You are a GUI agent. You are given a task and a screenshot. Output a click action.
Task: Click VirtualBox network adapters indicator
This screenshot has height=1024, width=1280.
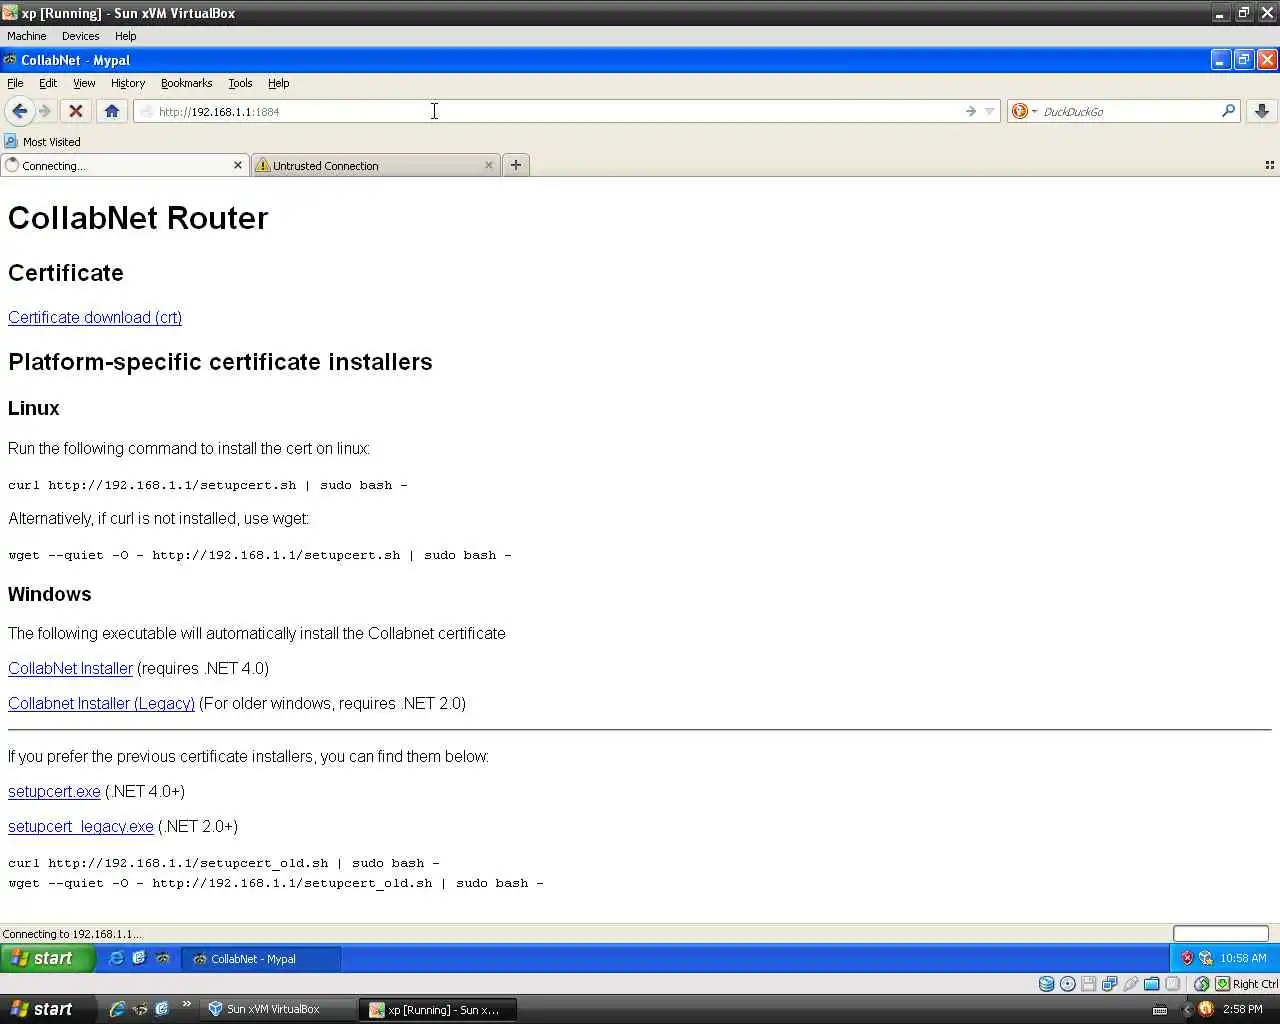coord(1110,984)
